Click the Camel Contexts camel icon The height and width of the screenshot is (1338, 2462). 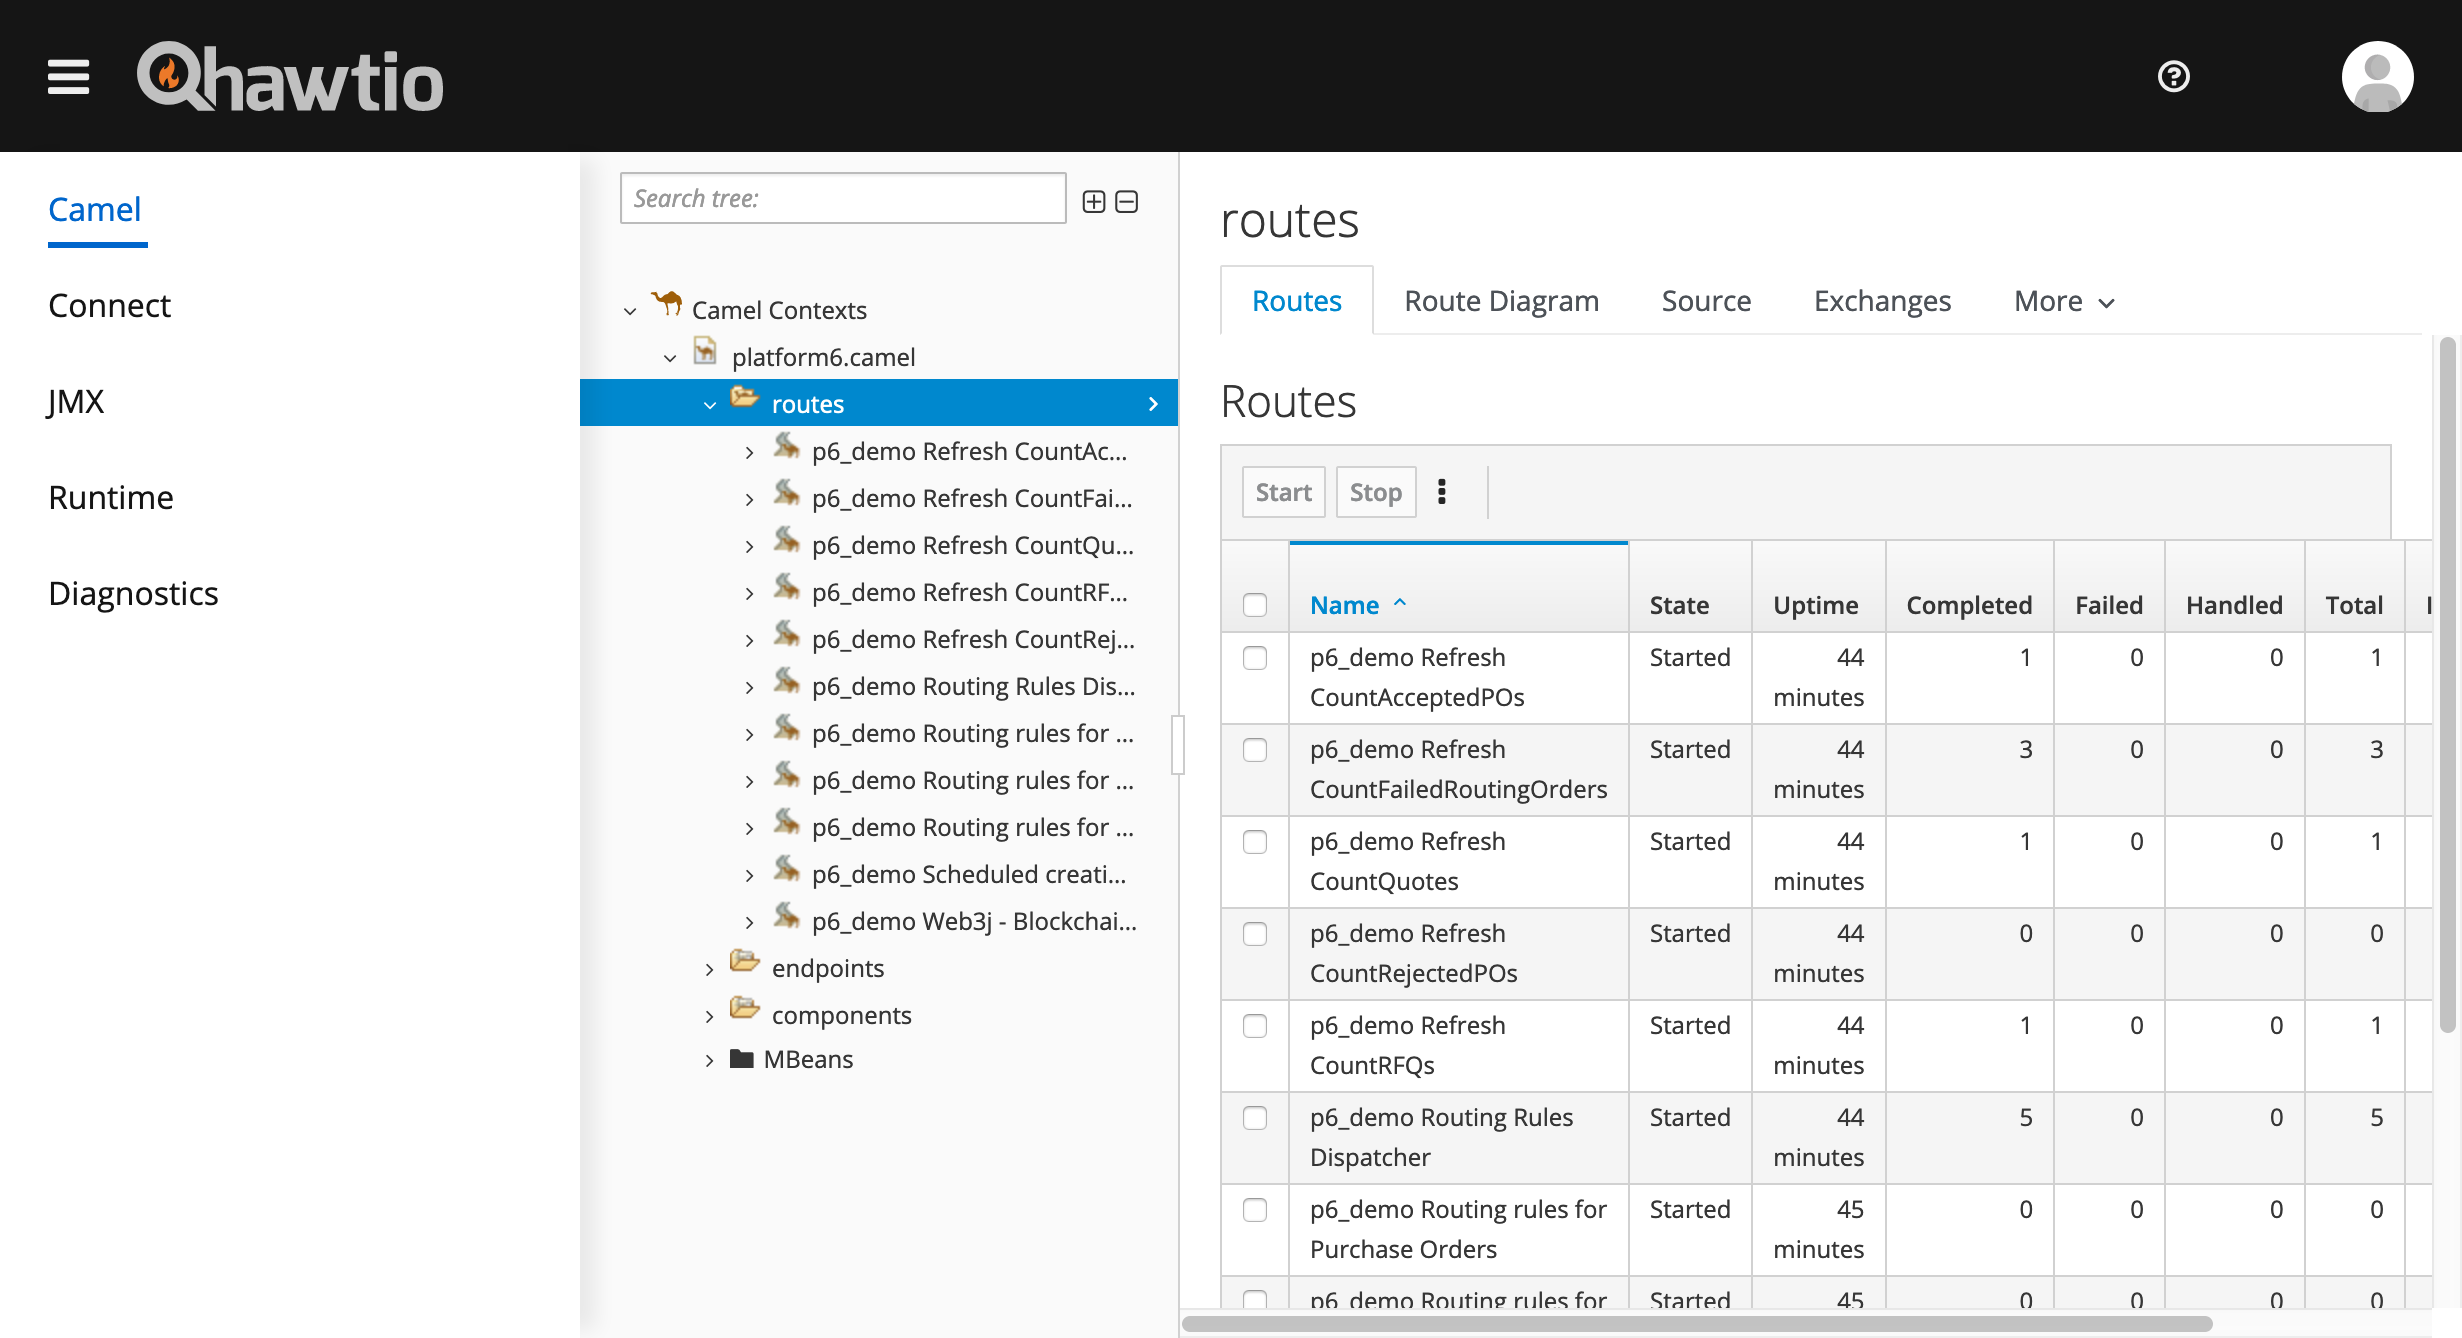tap(667, 303)
